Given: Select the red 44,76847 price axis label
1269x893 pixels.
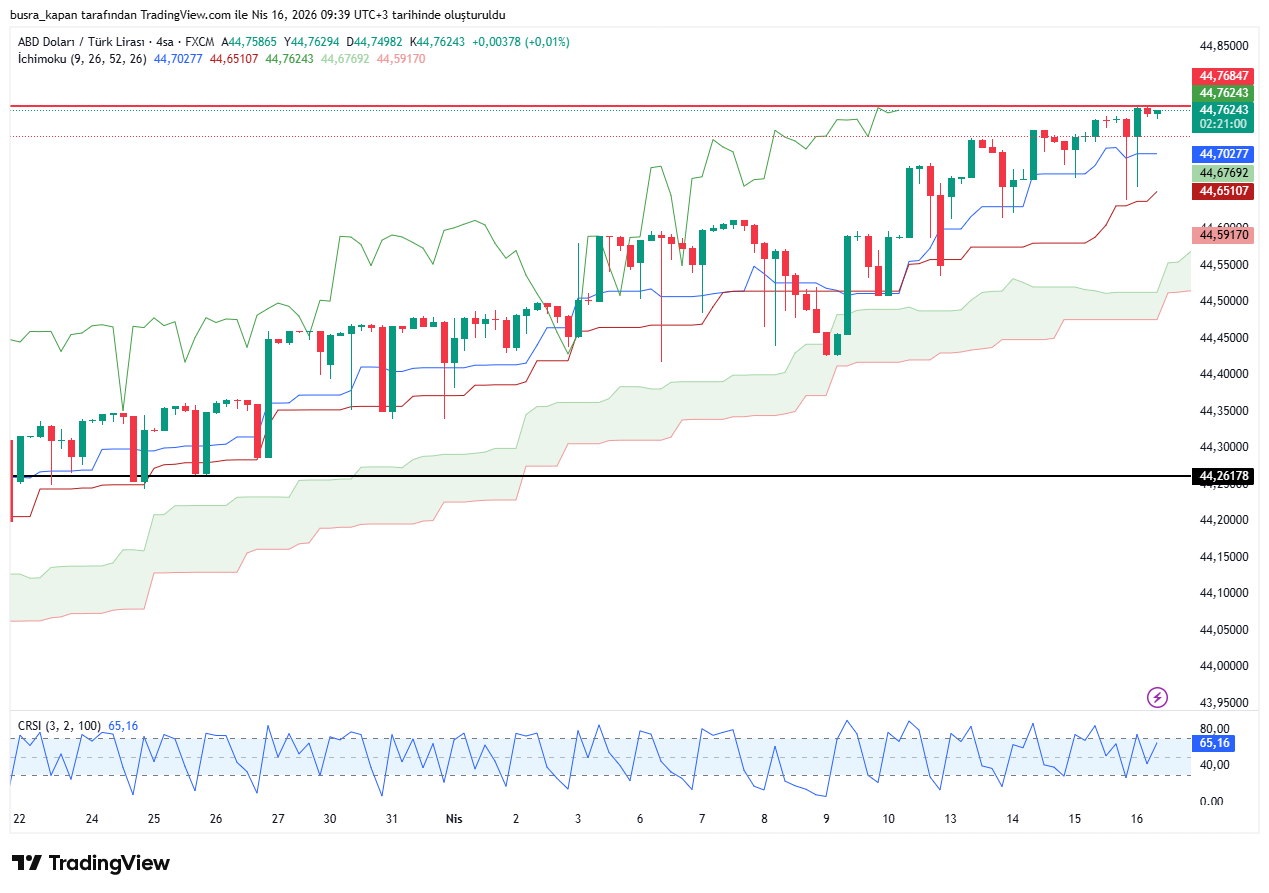Looking at the screenshot, I should point(1223,76).
